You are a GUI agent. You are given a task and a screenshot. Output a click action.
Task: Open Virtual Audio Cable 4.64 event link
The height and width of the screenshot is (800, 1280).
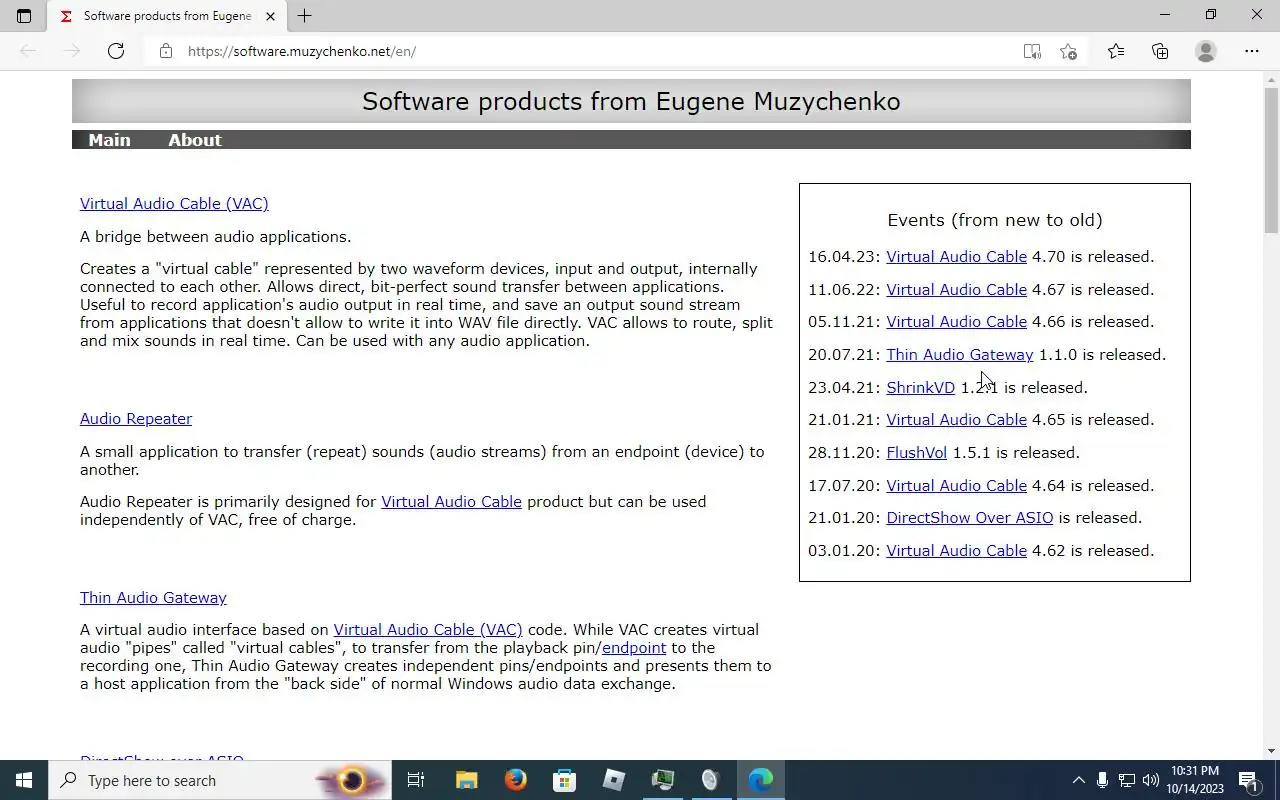[x=956, y=486]
